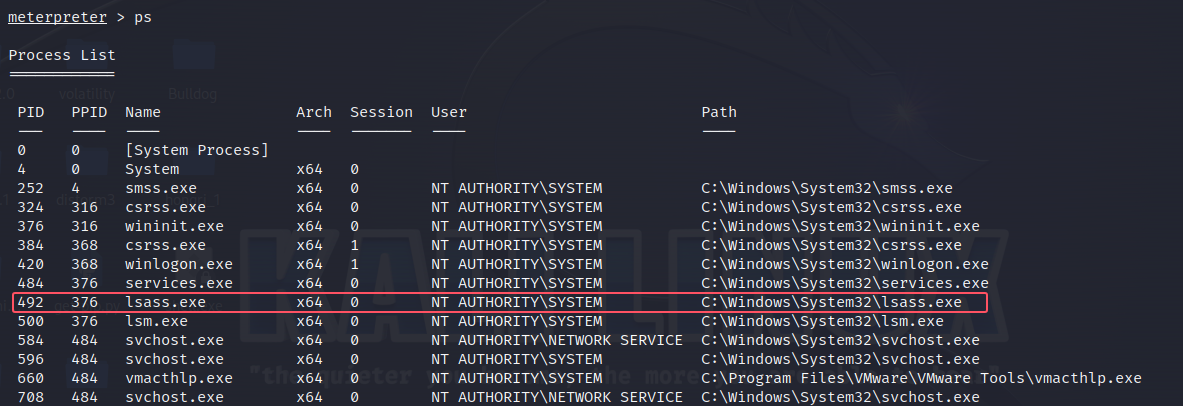The height and width of the screenshot is (406, 1183).
Task: Select path C:\Windows\System32\lsm.exe
Action: tap(822, 321)
